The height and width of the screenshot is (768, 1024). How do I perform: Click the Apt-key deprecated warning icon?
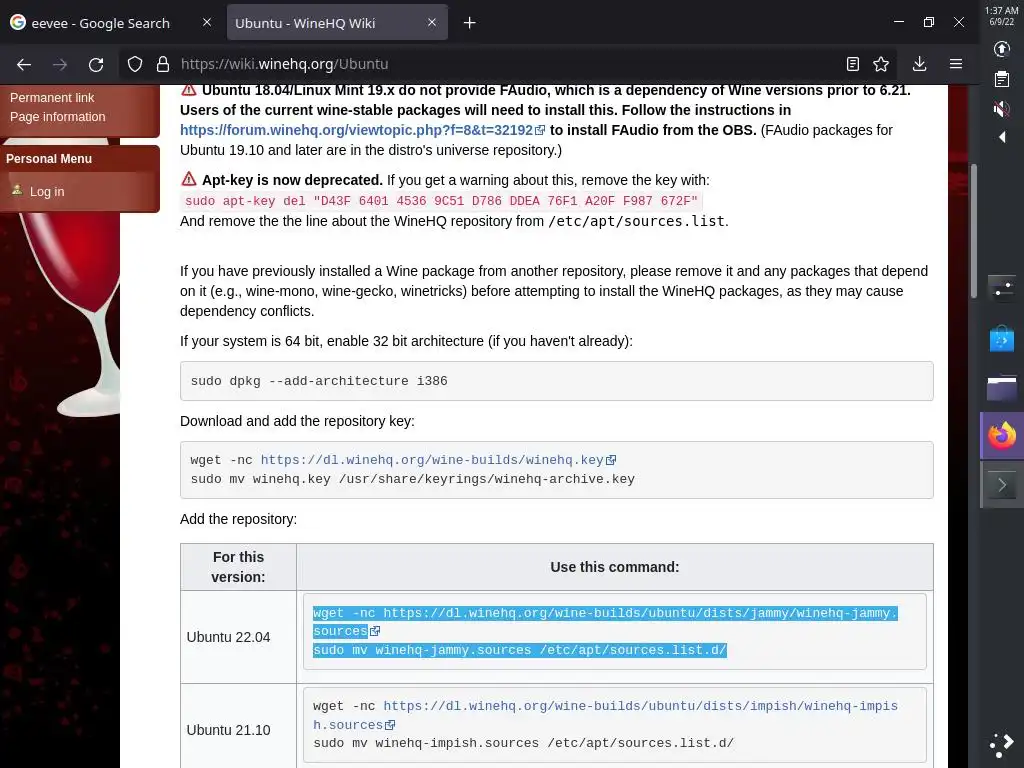tap(189, 179)
